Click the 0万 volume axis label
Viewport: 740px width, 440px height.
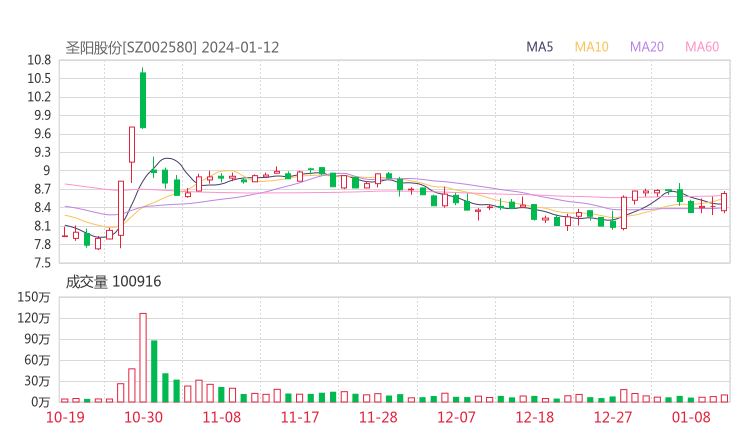click(41, 402)
